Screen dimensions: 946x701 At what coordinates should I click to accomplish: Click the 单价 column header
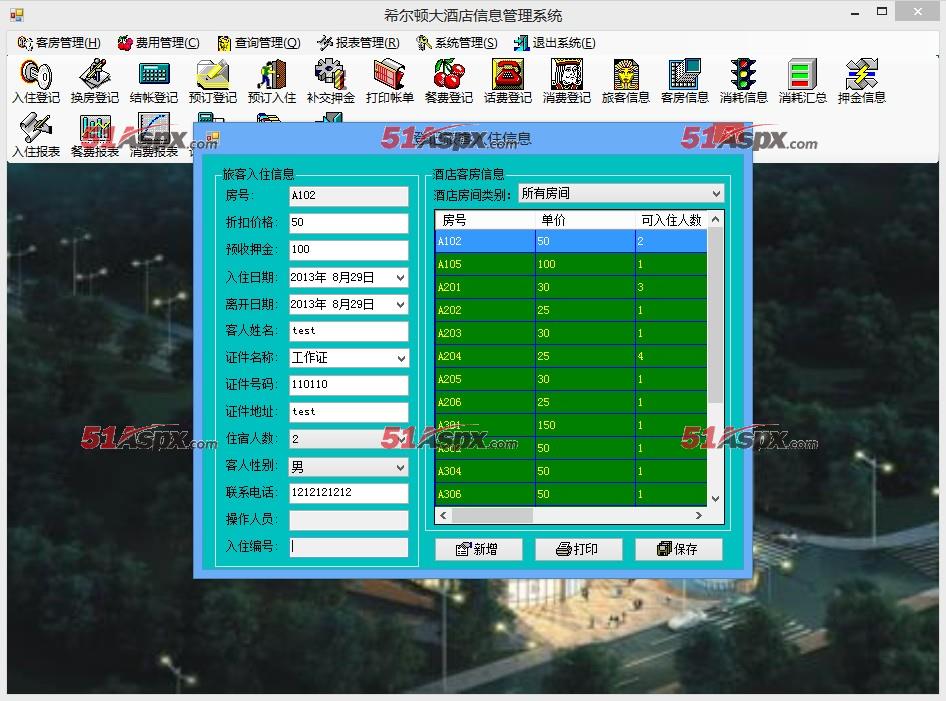[585, 220]
